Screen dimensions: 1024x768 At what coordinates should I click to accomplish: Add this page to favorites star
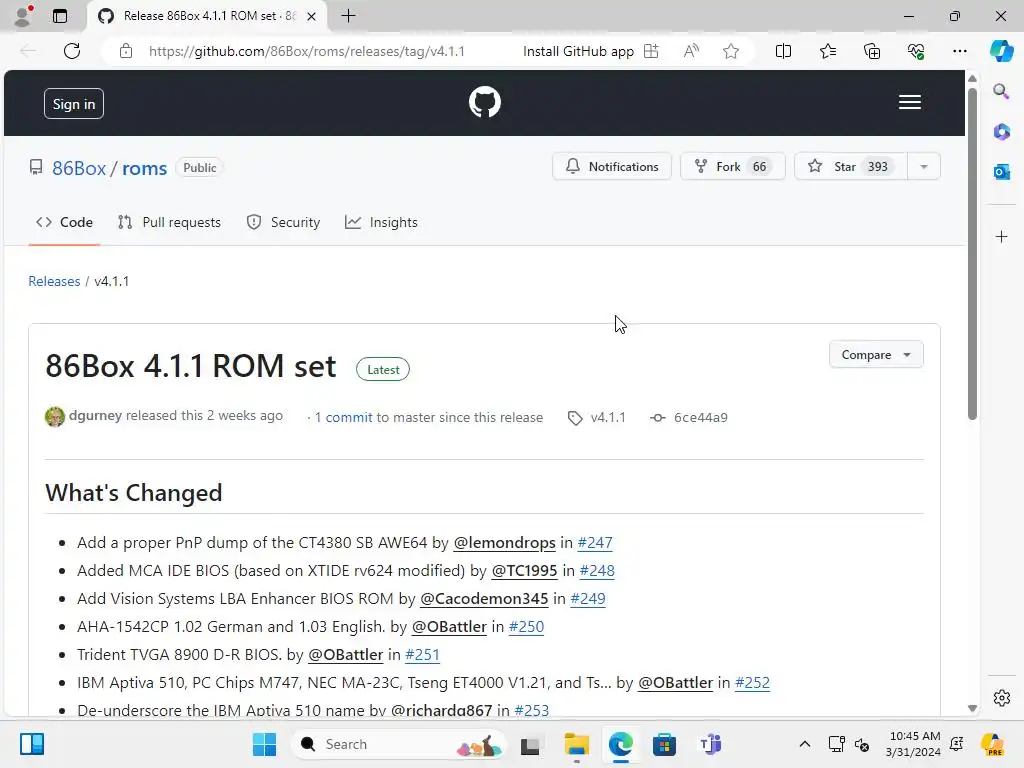coord(731,51)
